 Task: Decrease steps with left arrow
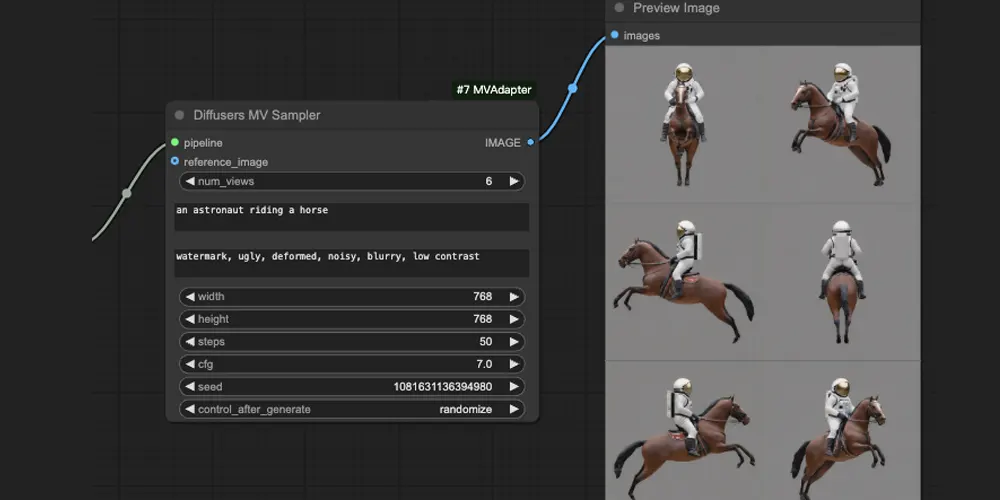[189, 342]
